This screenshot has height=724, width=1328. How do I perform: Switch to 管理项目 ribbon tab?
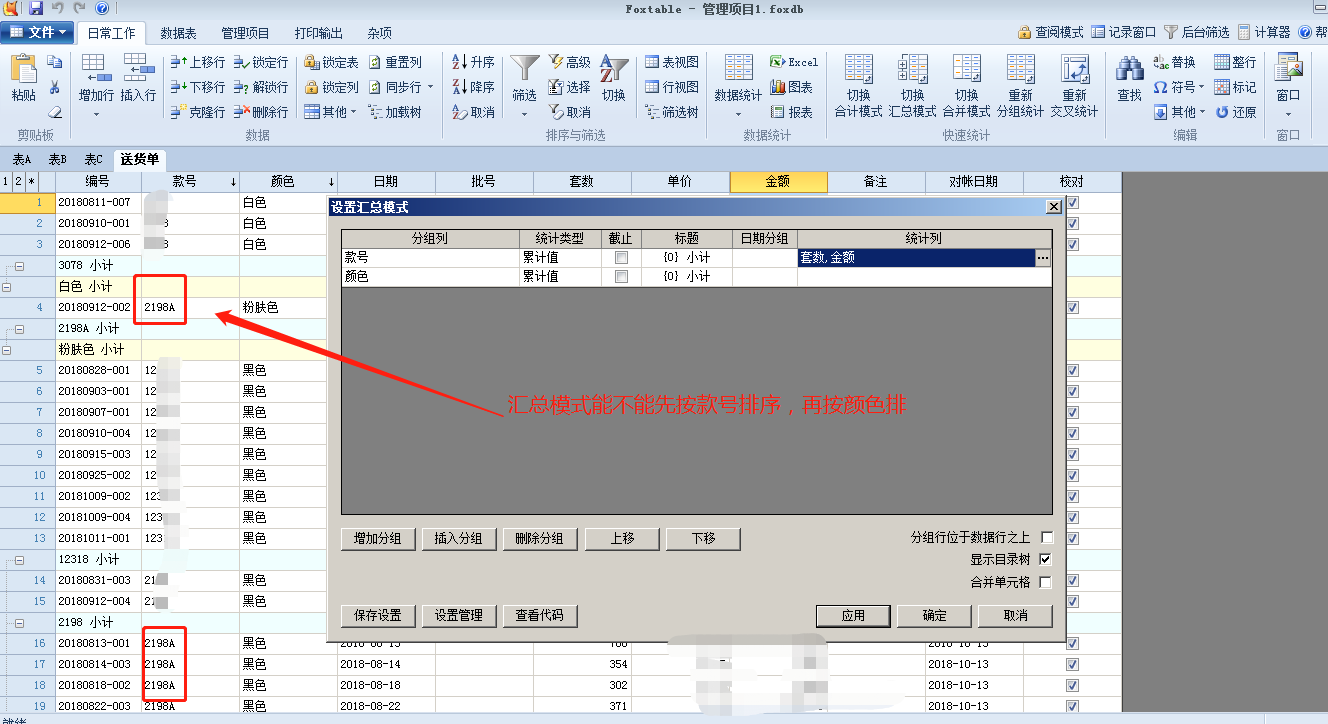246,33
